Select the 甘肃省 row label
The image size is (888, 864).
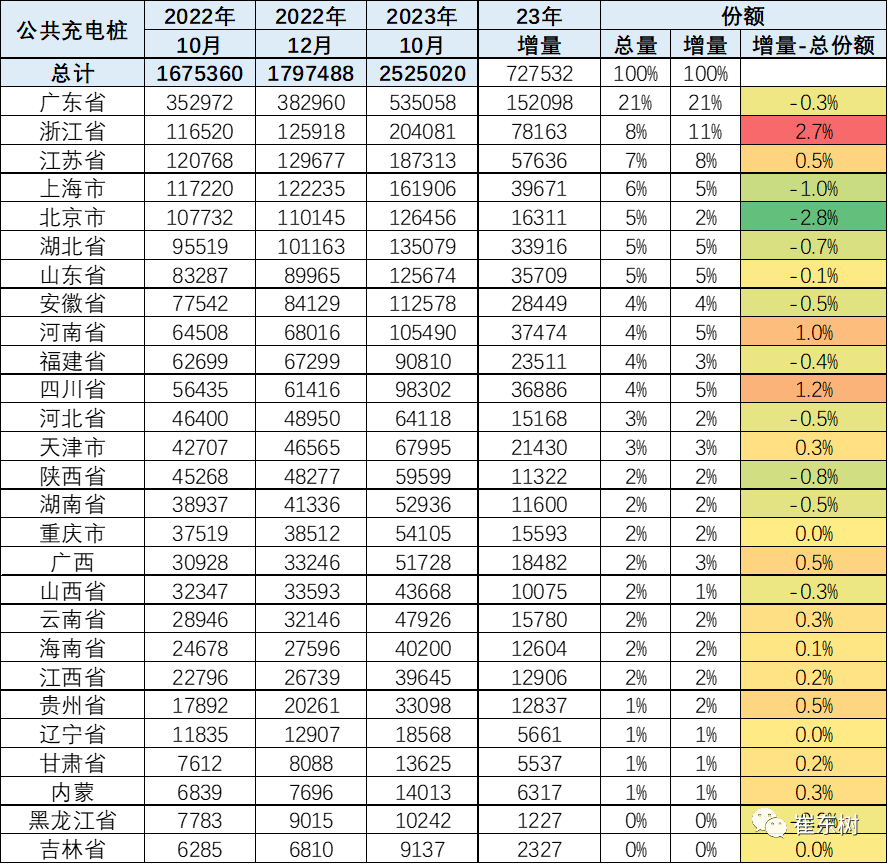click(72, 763)
